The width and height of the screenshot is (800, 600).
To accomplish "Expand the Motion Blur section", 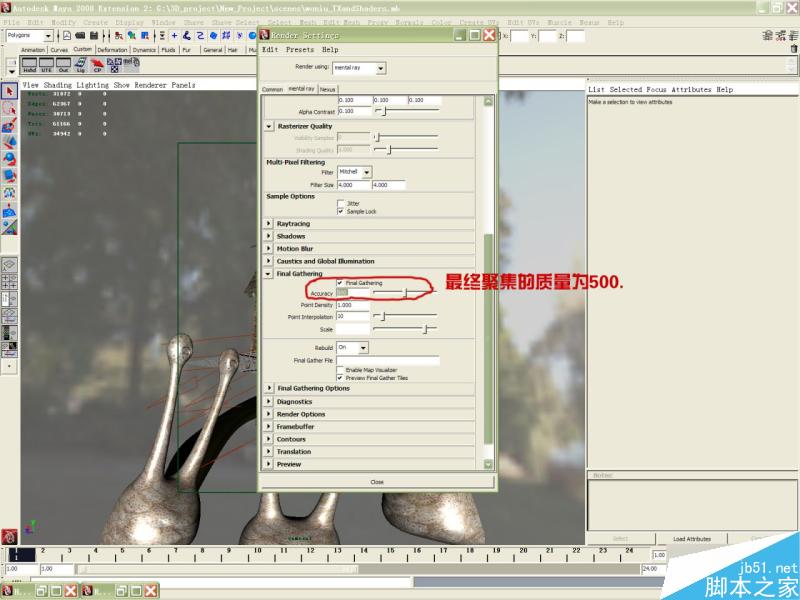I will 269,248.
